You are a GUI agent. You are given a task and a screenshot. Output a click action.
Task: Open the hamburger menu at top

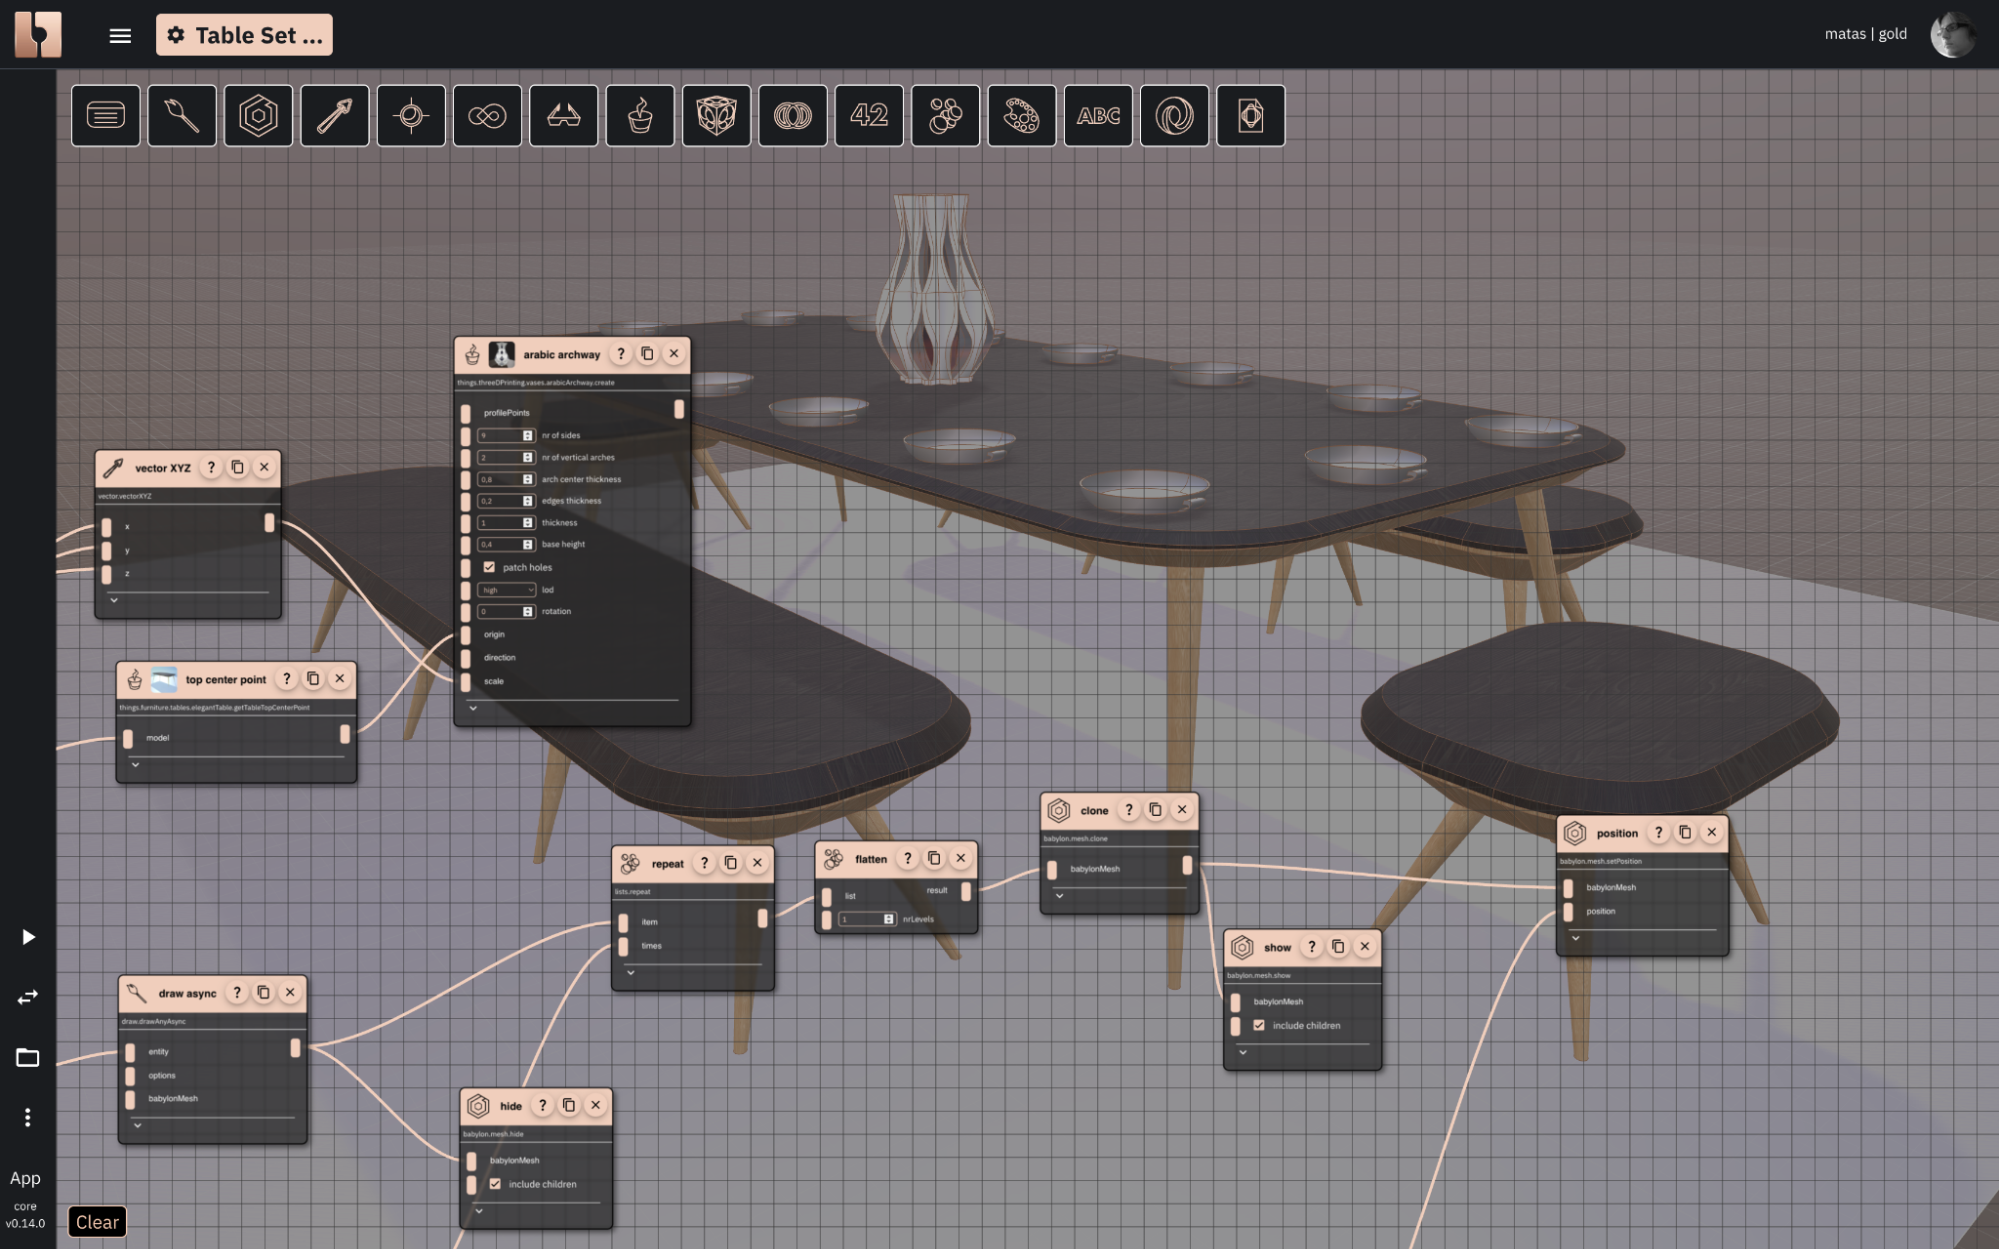(x=120, y=36)
